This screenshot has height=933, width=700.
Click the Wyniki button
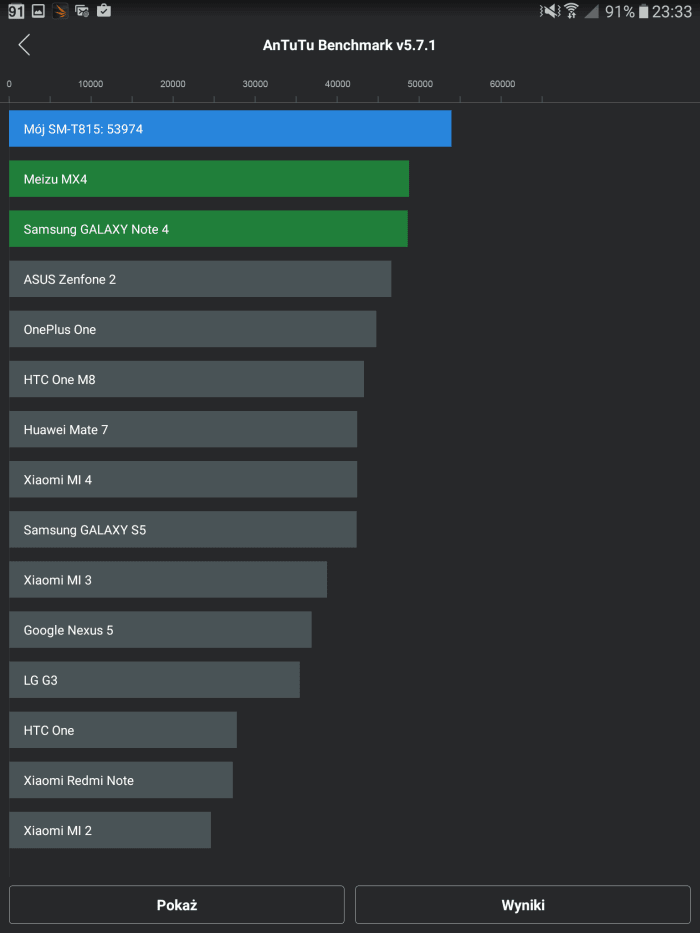[523, 904]
